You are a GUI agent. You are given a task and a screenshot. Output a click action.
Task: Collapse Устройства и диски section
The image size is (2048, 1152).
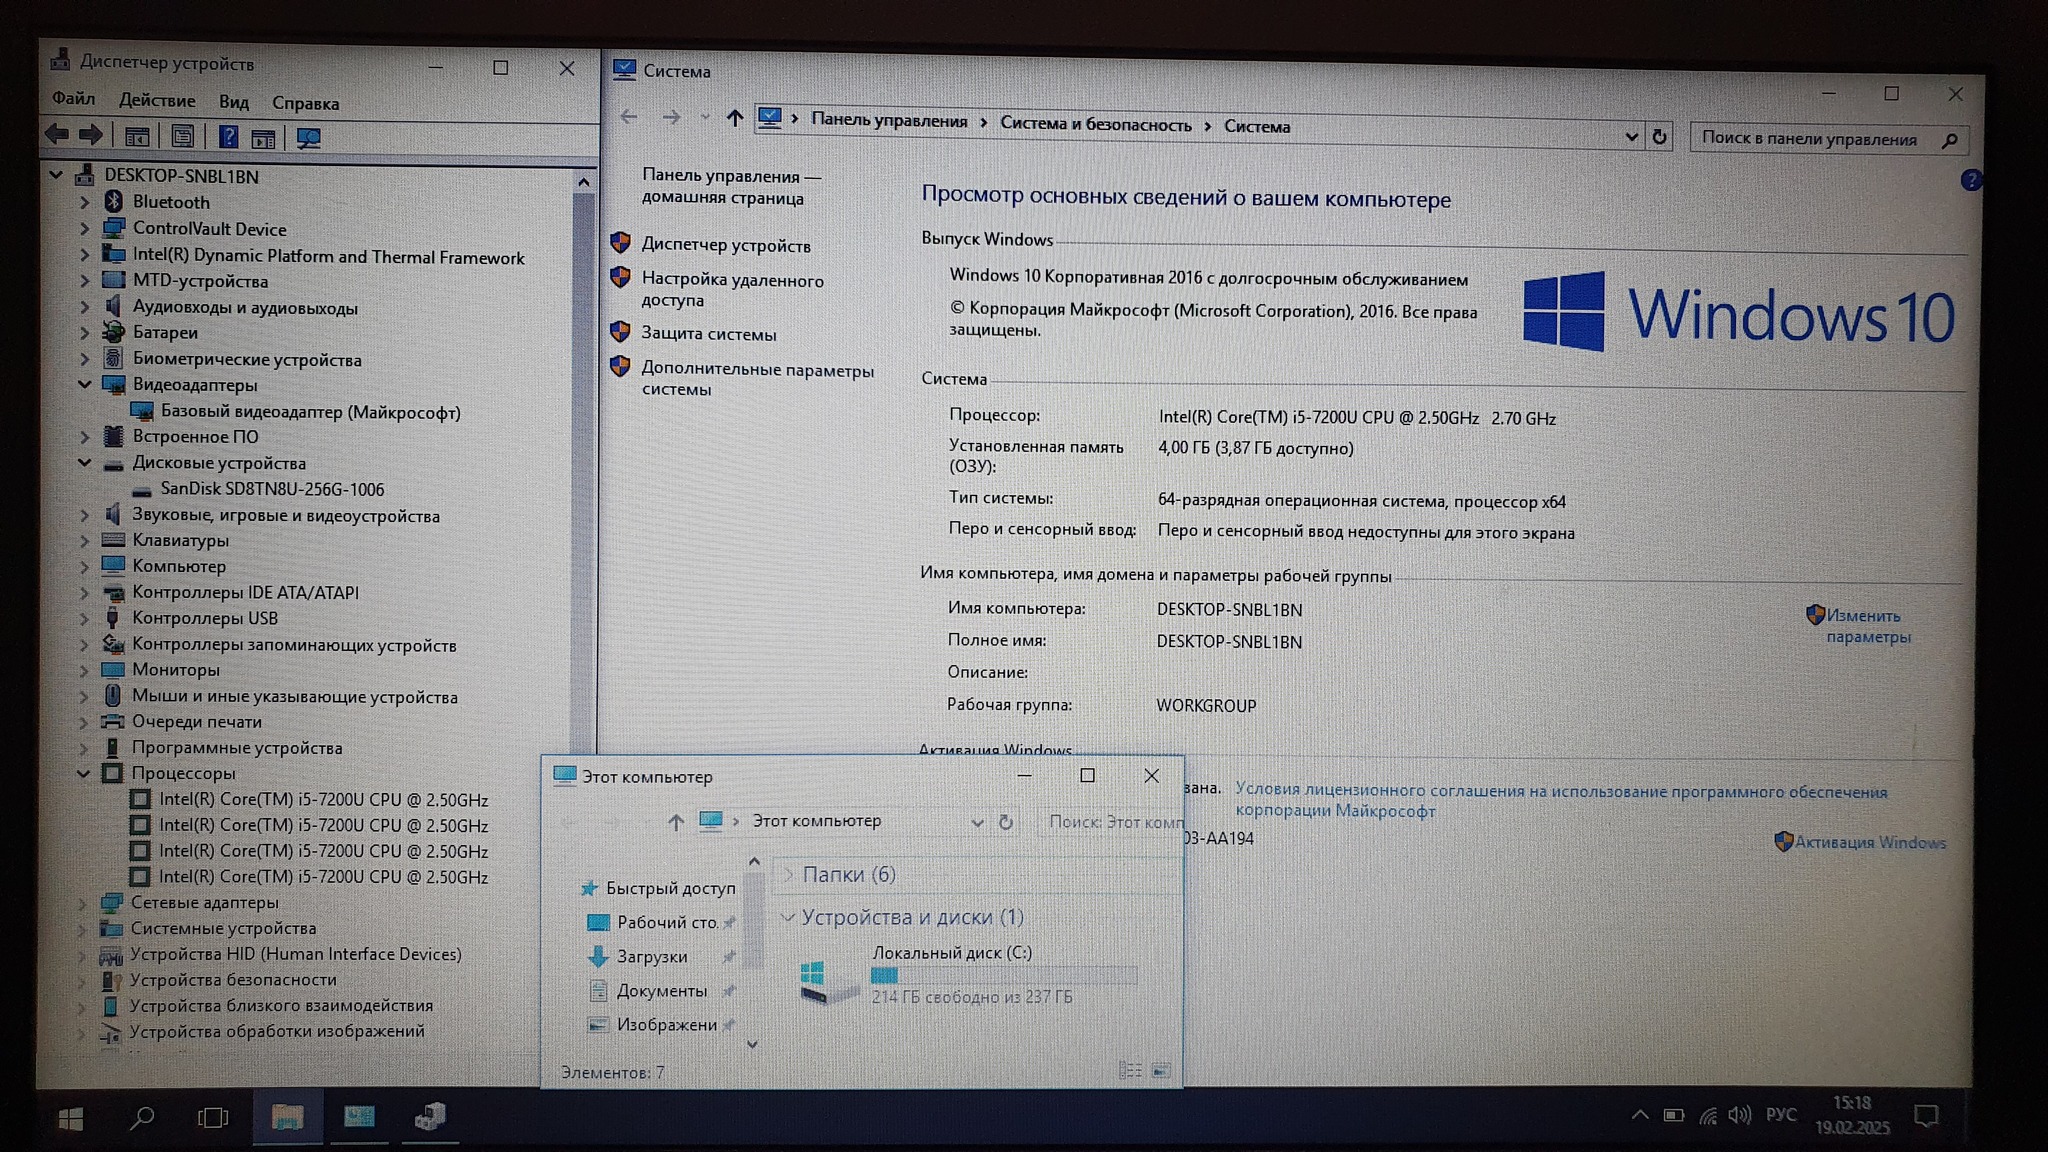788,916
